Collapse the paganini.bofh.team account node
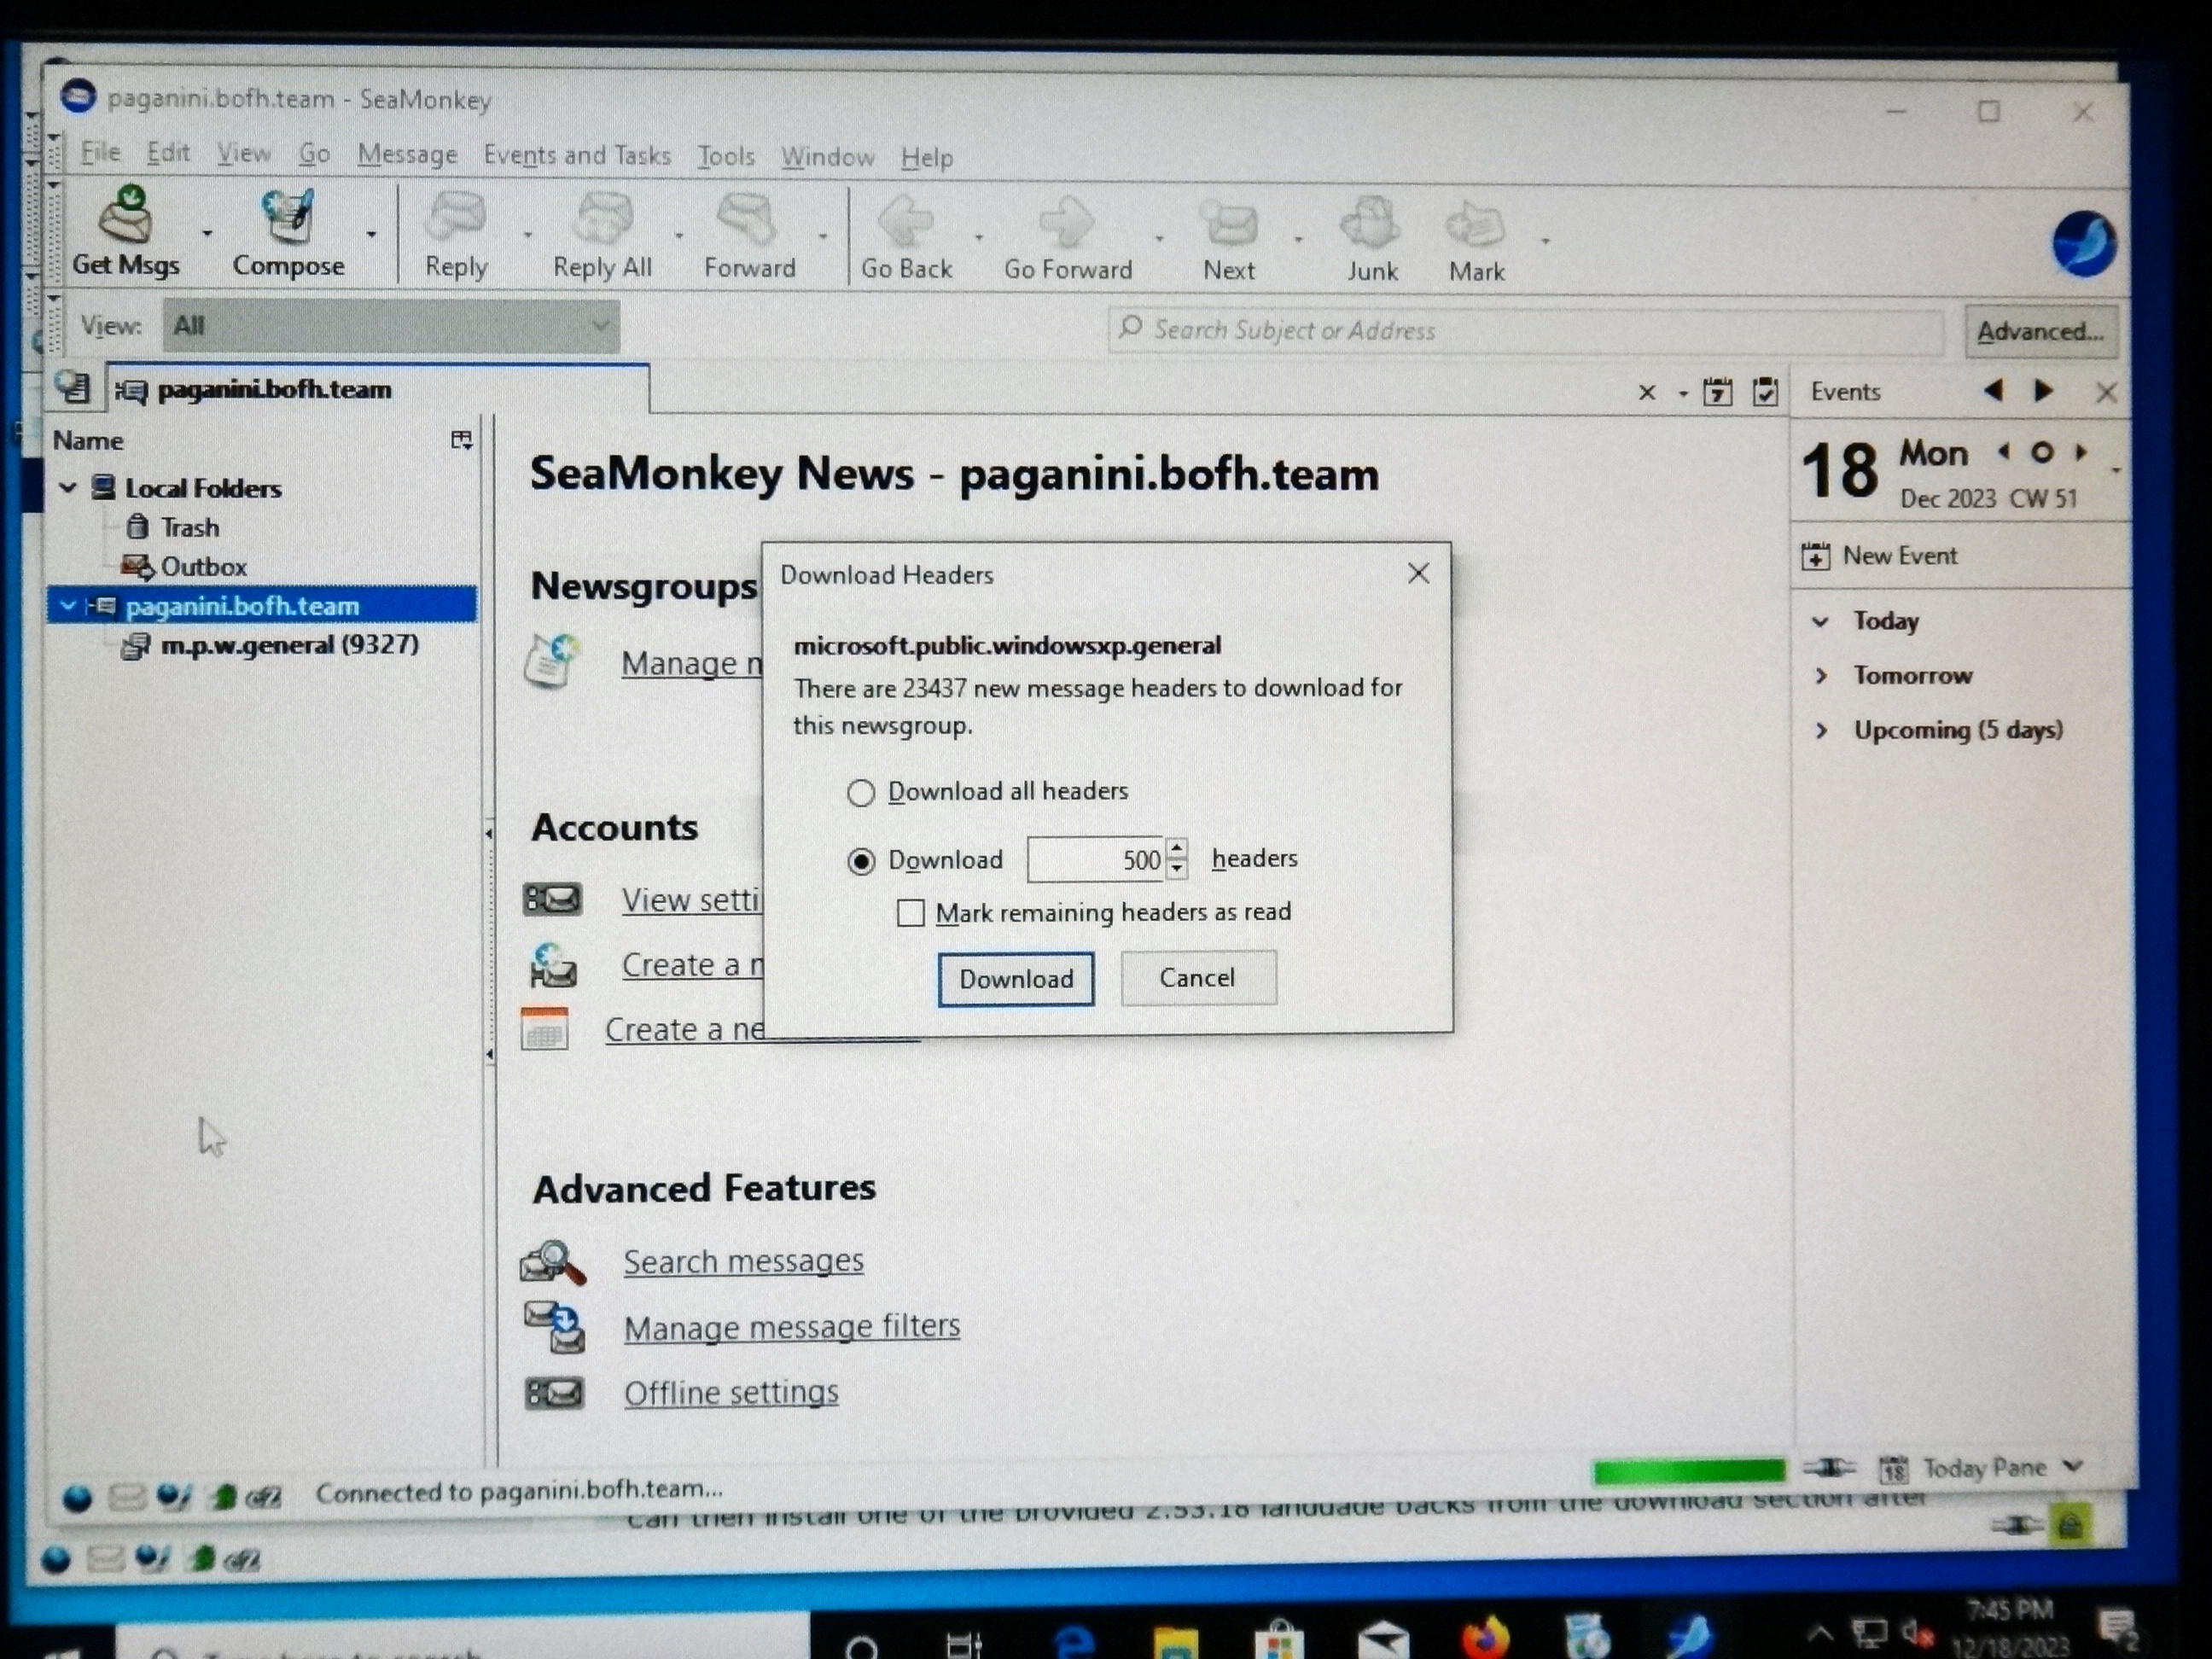Image resolution: width=2212 pixels, height=1659 pixels. [68, 605]
